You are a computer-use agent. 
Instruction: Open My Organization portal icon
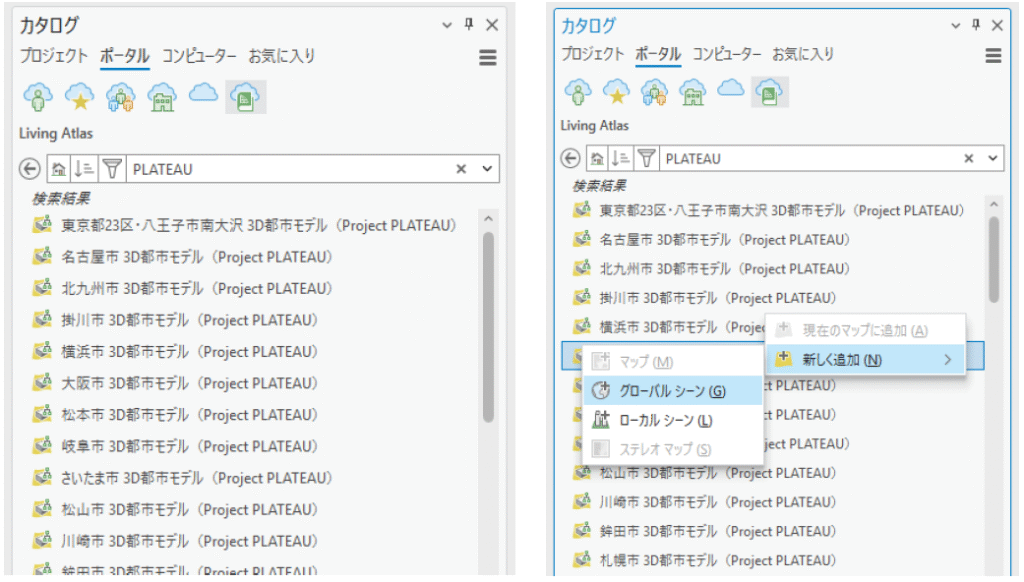[x=161, y=97]
